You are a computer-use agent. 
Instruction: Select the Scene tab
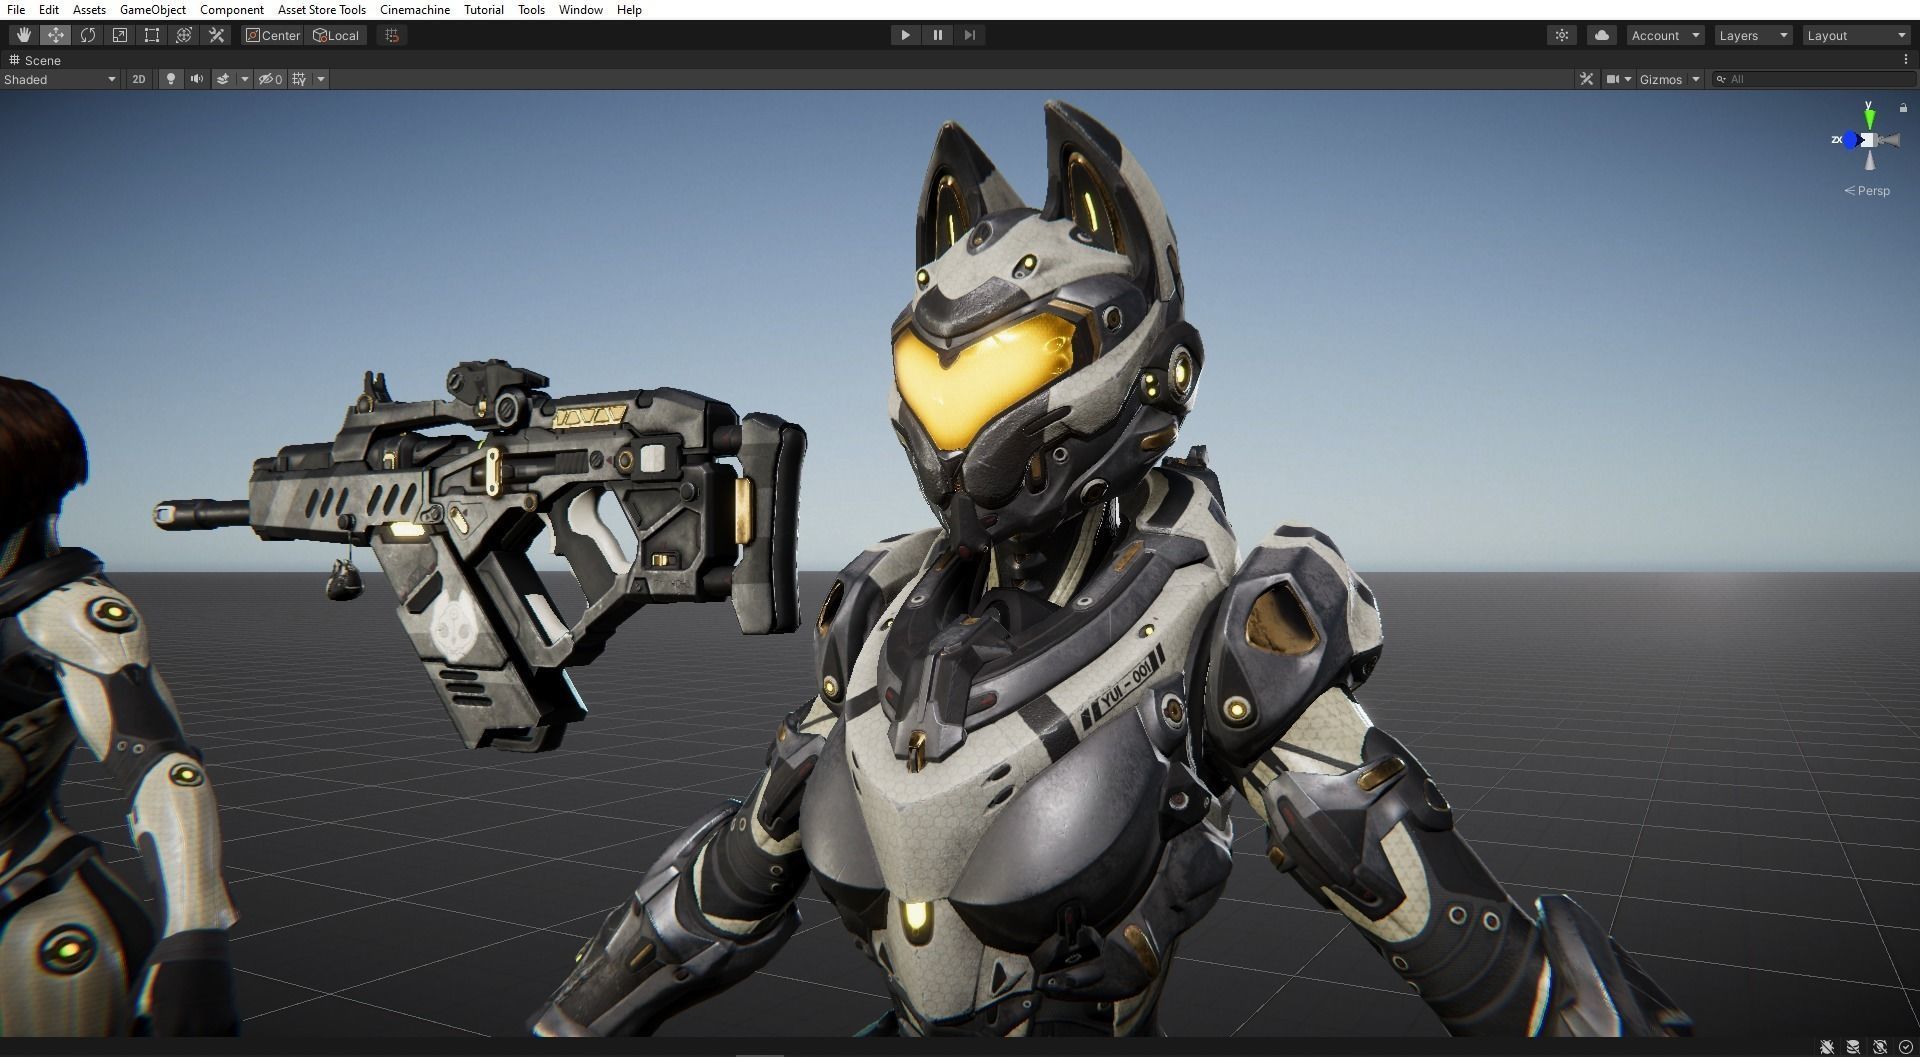point(35,60)
